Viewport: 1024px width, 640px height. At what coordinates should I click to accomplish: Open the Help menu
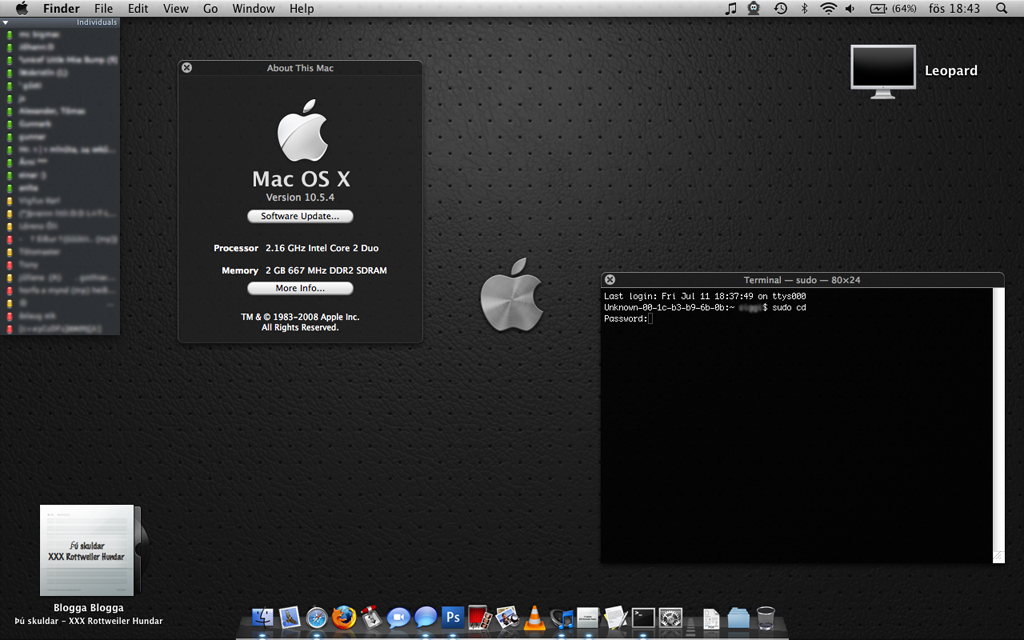tap(302, 8)
